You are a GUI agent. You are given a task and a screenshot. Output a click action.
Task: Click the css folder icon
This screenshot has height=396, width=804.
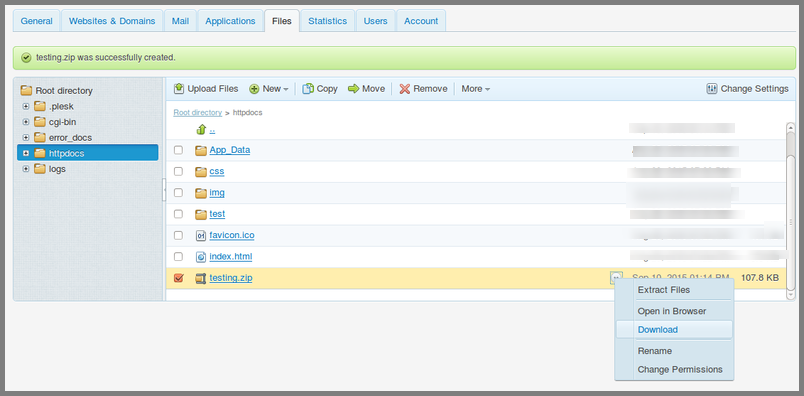[x=200, y=172]
